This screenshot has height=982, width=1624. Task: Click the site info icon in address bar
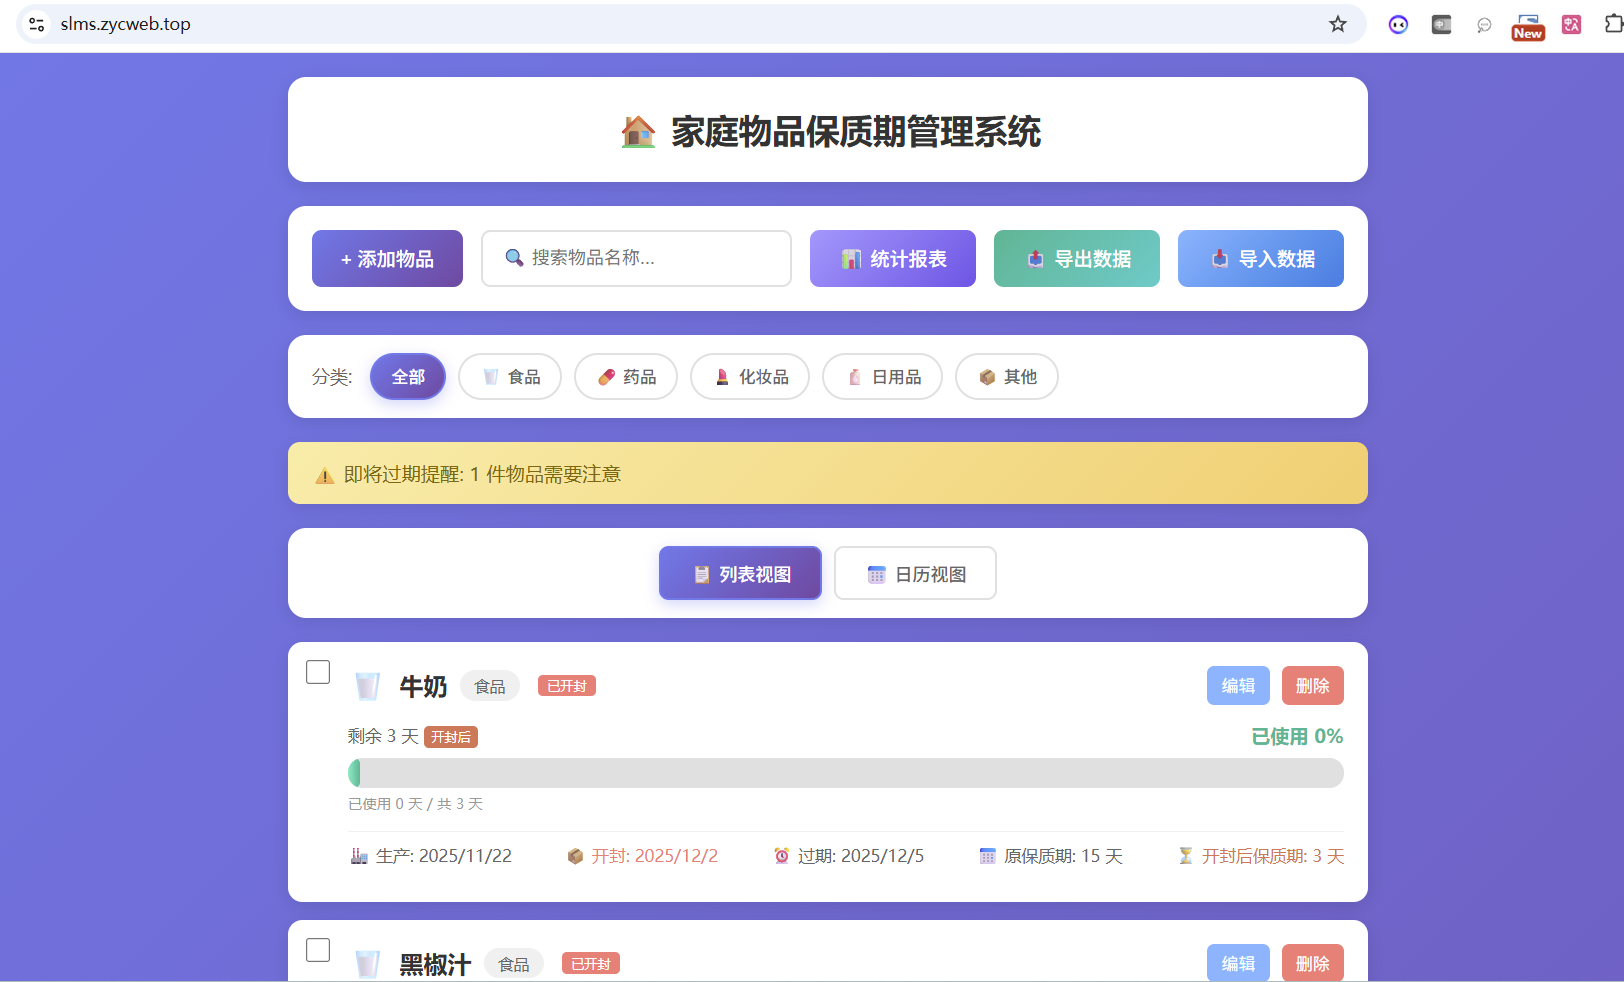coord(37,24)
